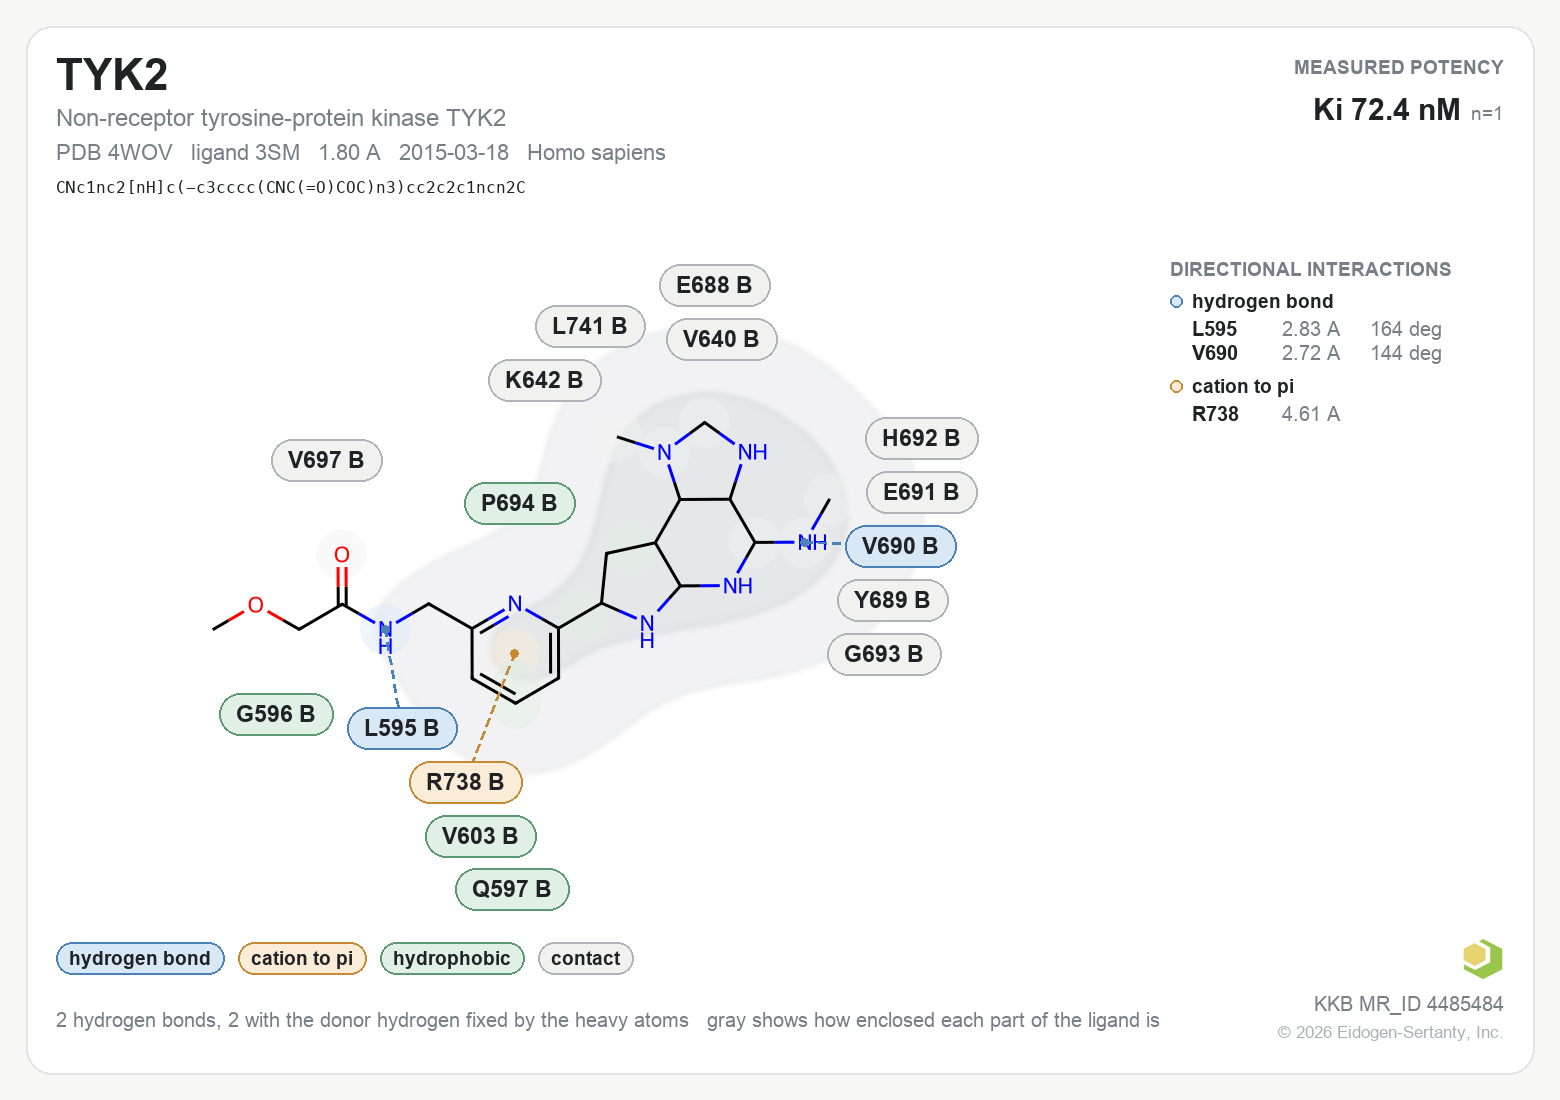This screenshot has width=1560, height=1100.
Task: Click the V690 2.72 A distance value
Action: tap(1310, 353)
